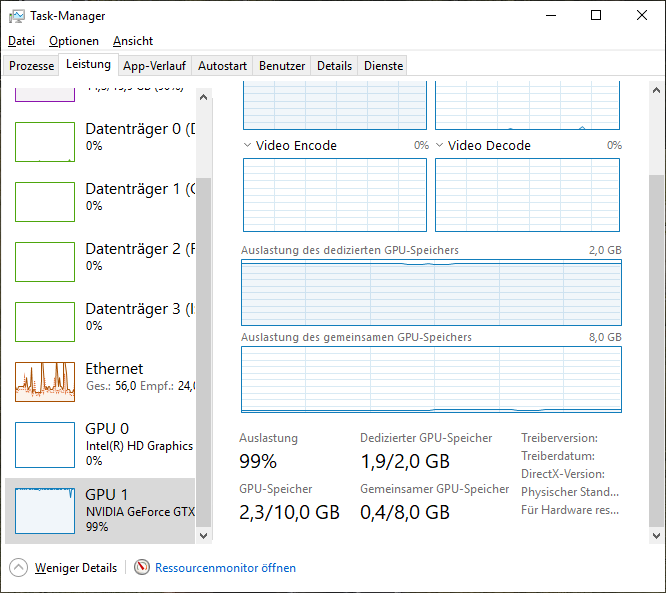Select the Leistung tab
This screenshot has width=666, height=593.
[88, 64]
